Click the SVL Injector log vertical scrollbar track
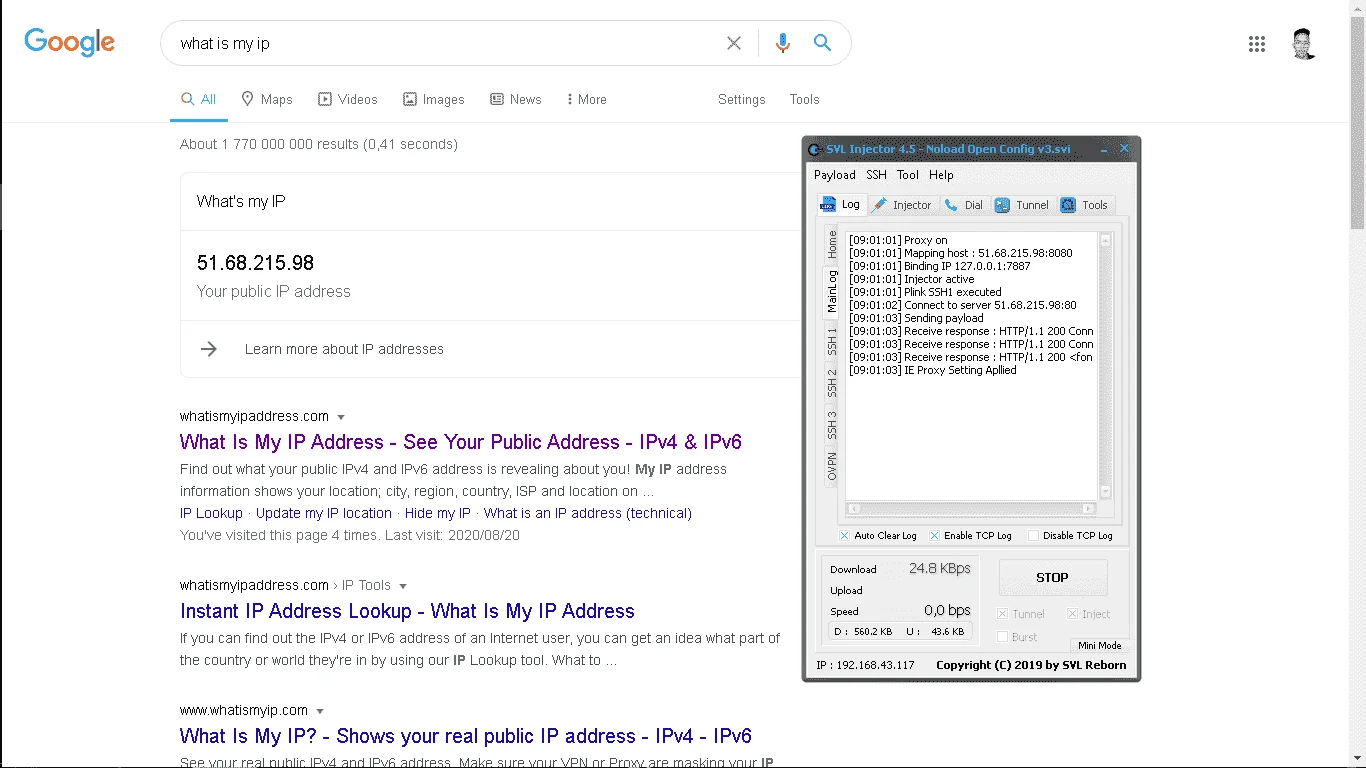The image size is (1366, 768). click(1105, 365)
